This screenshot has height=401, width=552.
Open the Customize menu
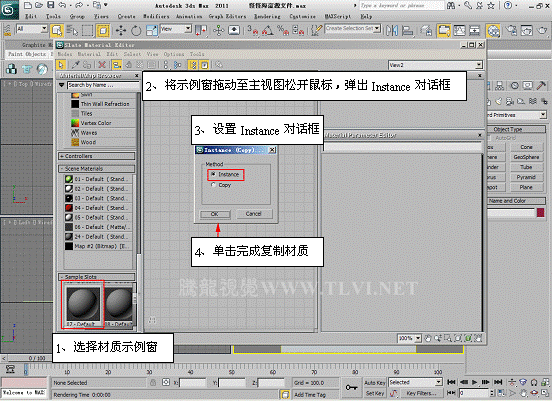[302, 17]
